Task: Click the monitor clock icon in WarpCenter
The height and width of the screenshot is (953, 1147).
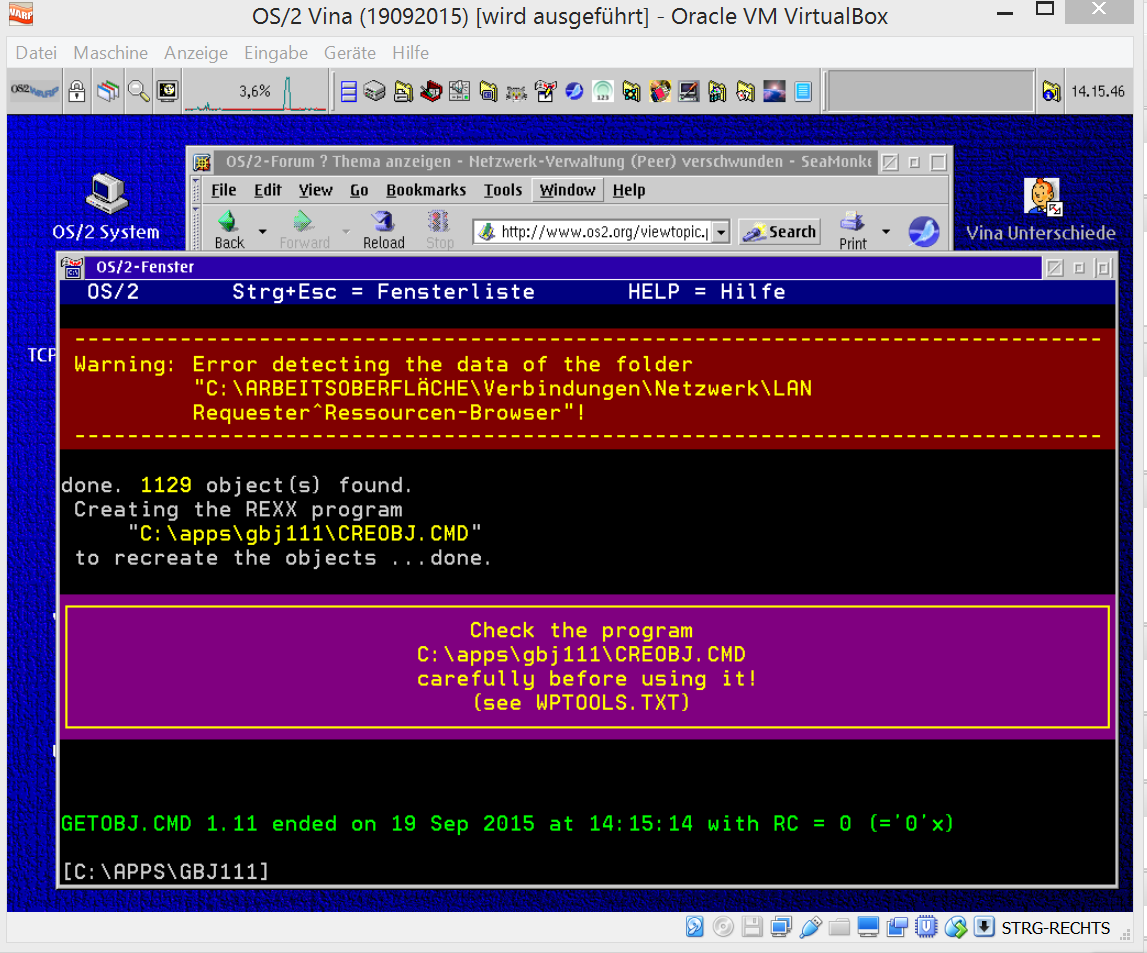Action: tap(168, 91)
